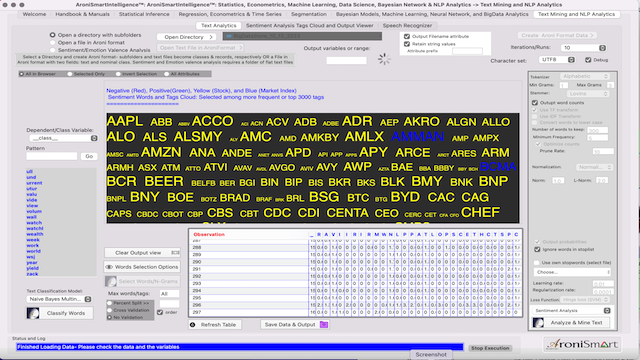This screenshot has width=640, height=360.
Task: Toggle Output word counts checkbox
Action: click(x=535, y=103)
